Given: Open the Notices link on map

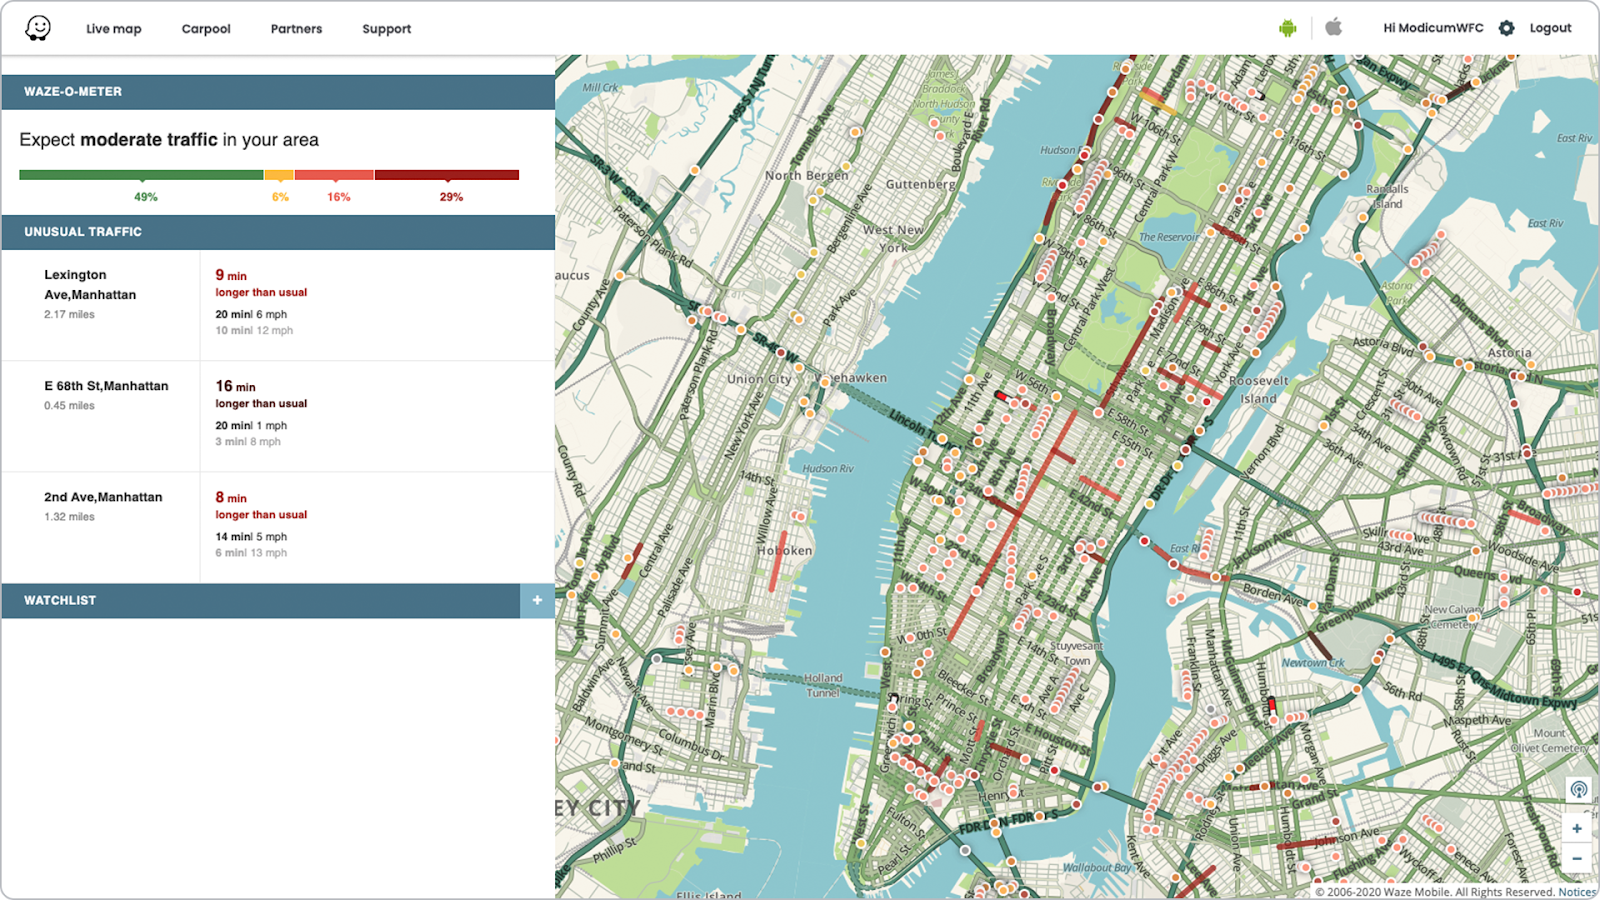Looking at the screenshot, I should tap(1577, 892).
